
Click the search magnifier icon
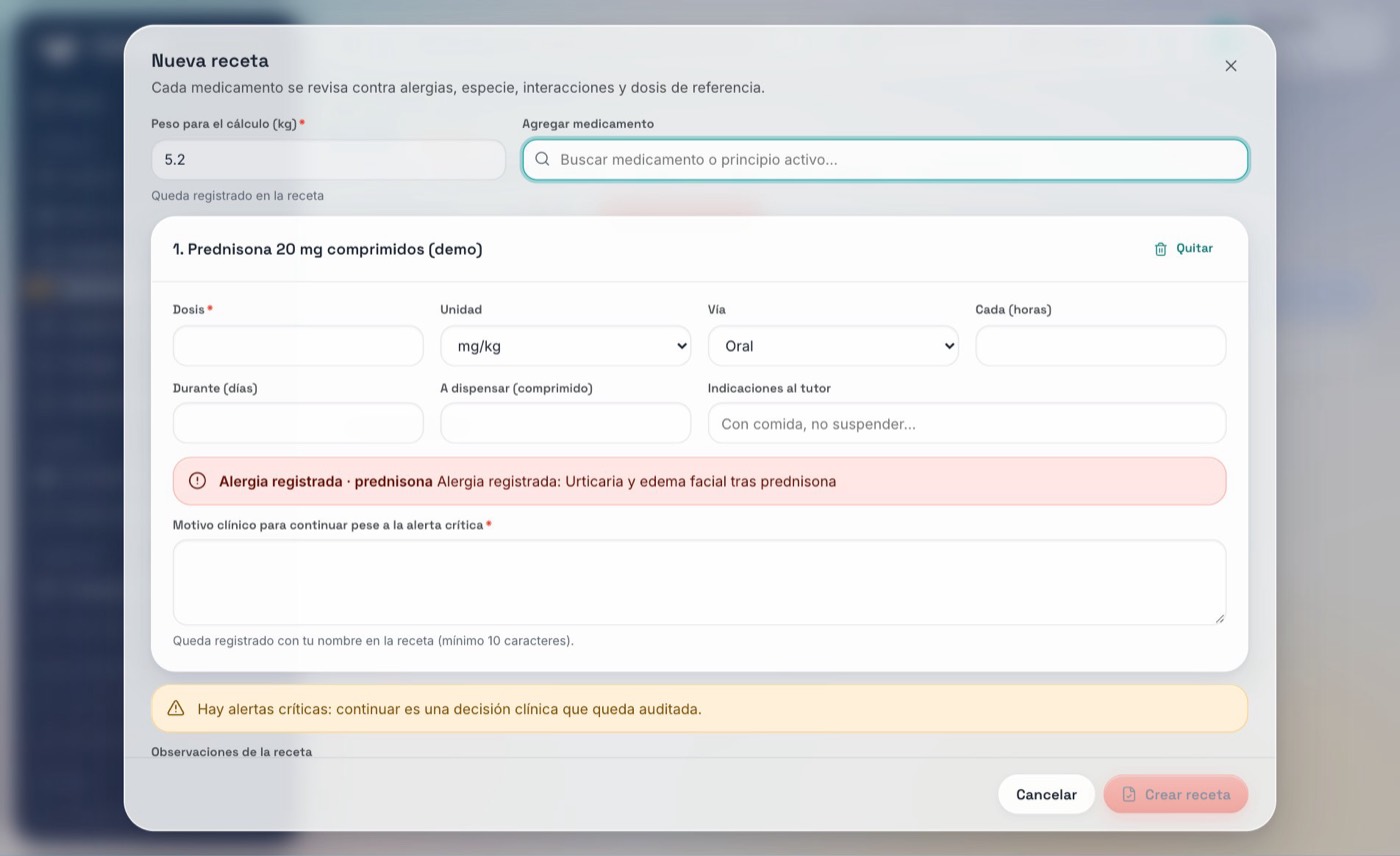click(542, 159)
